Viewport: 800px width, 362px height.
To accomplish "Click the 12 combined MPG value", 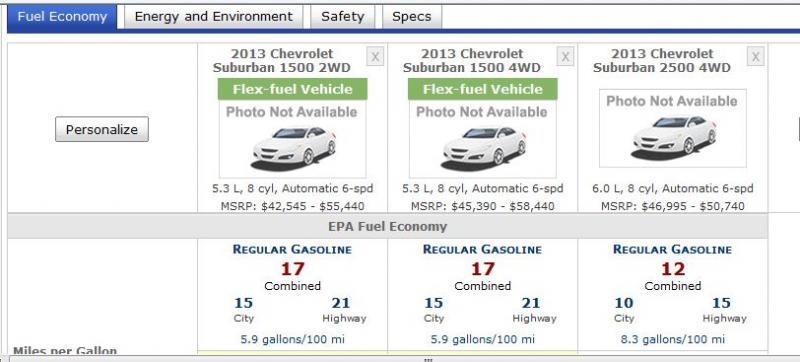I will coord(672,269).
